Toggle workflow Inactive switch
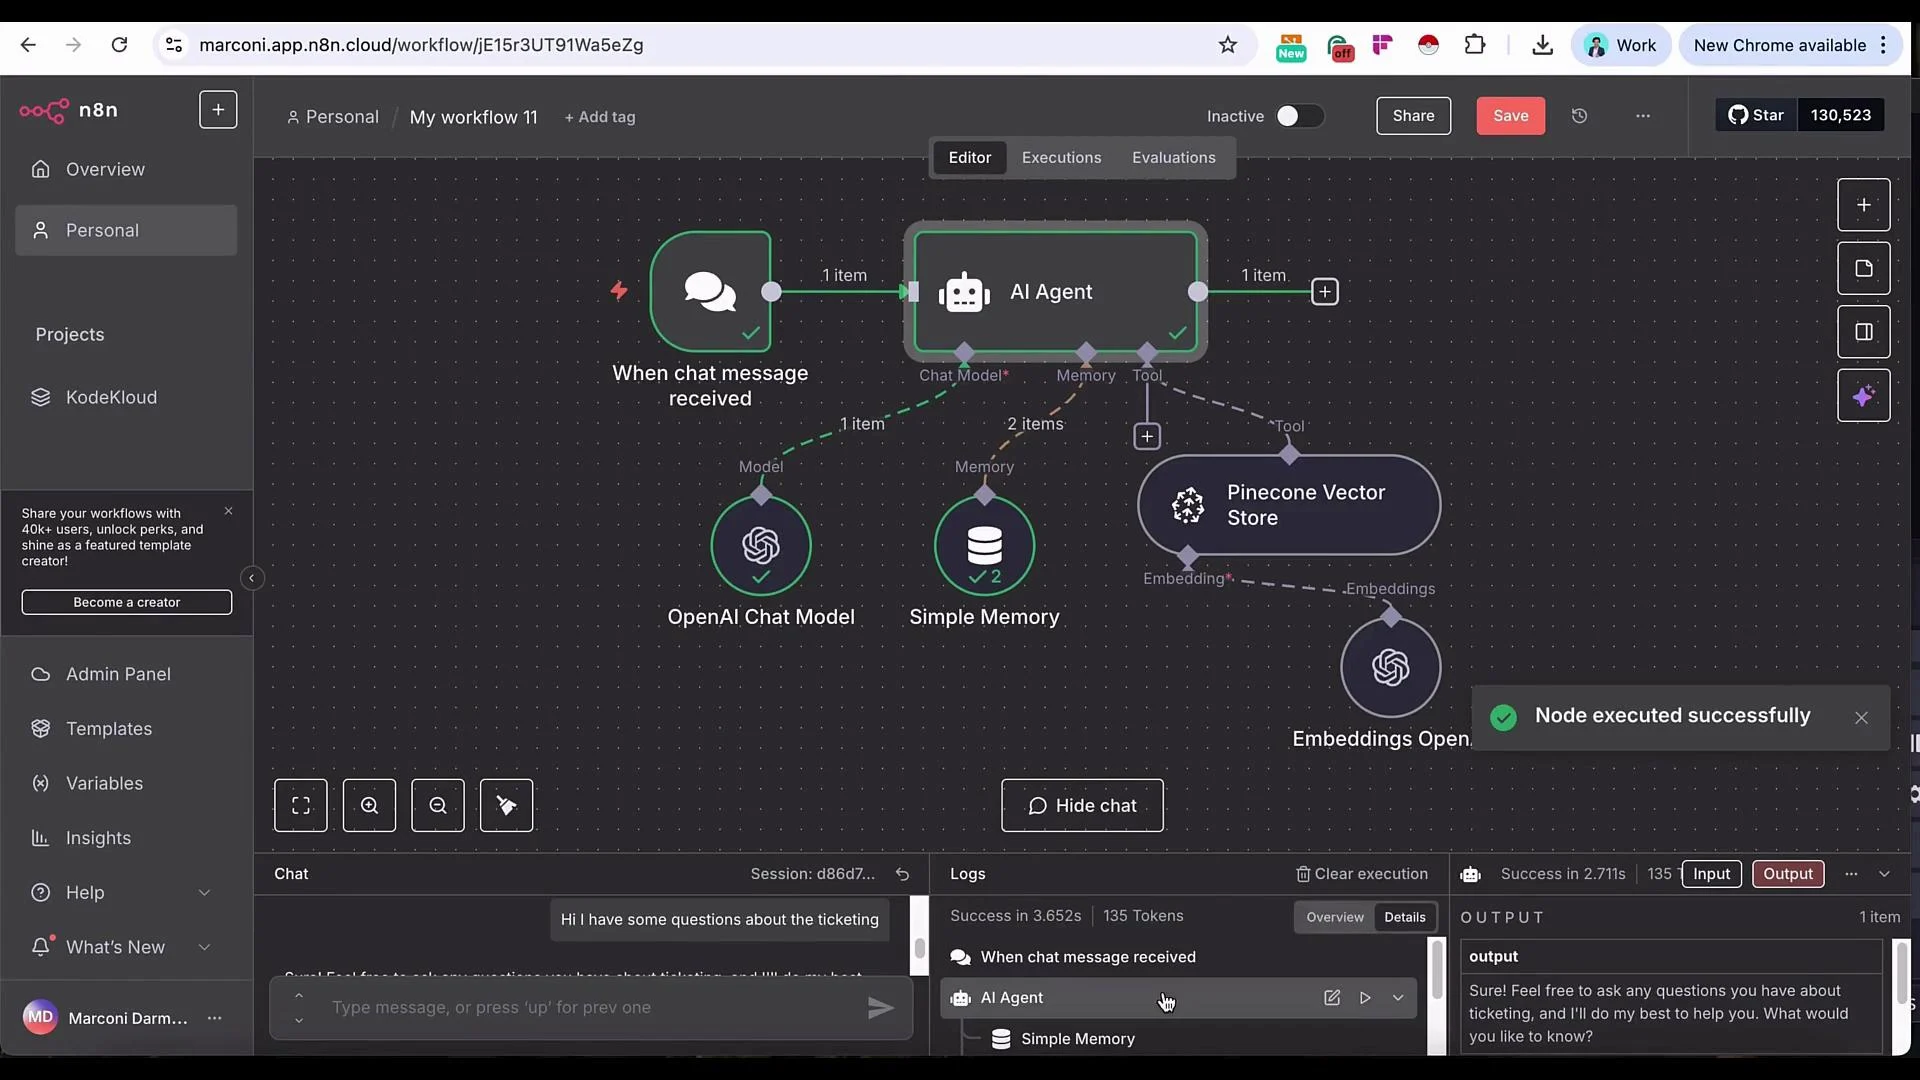Image resolution: width=1920 pixels, height=1080 pixels. (x=1300, y=116)
